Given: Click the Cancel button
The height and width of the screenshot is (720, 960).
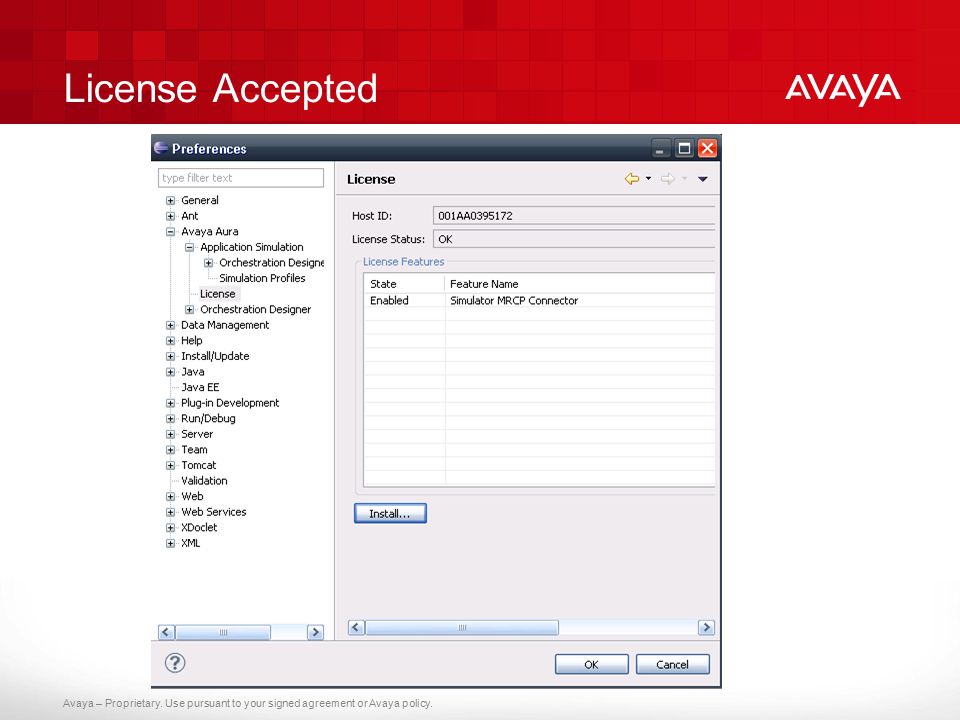Looking at the screenshot, I should click(x=672, y=664).
